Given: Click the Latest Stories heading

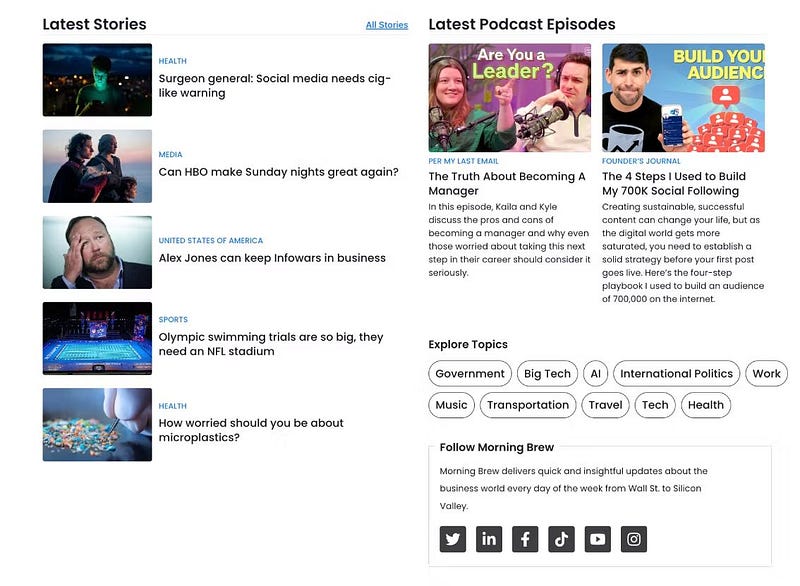Looking at the screenshot, I should [x=94, y=24].
